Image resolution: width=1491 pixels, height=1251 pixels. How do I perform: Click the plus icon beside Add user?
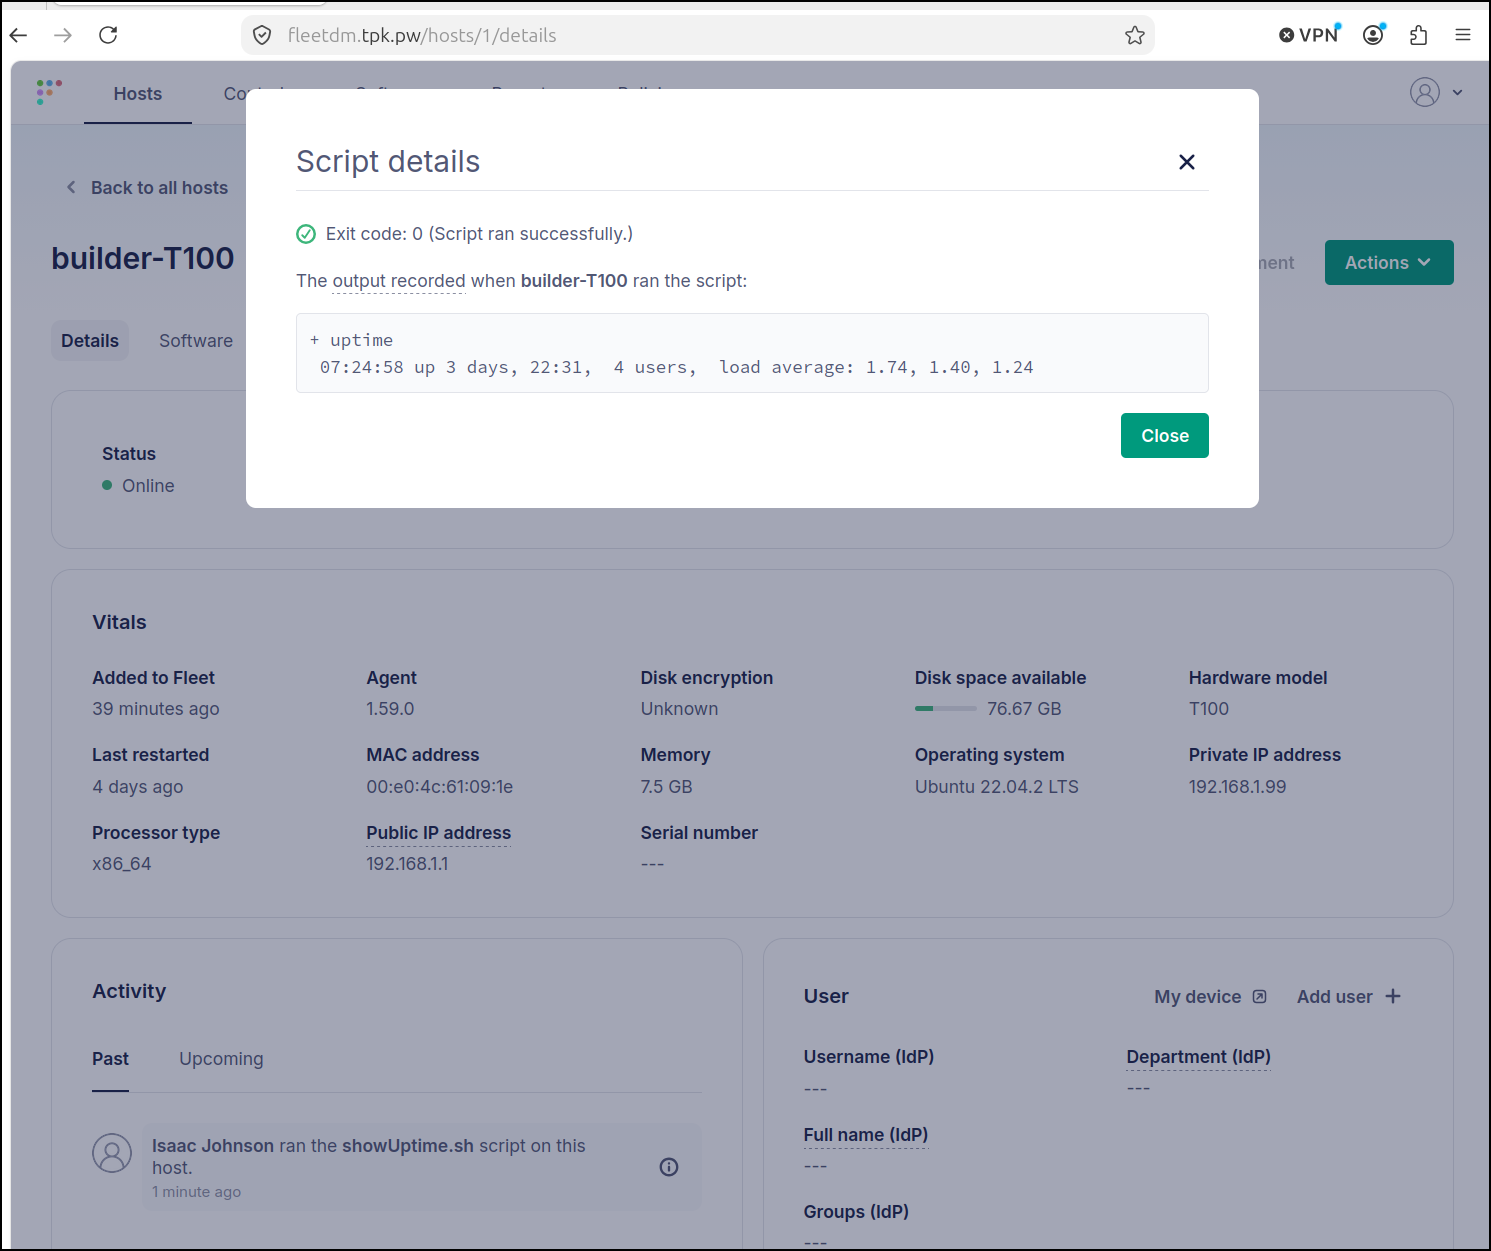pyautogui.click(x=1393, y=996)
